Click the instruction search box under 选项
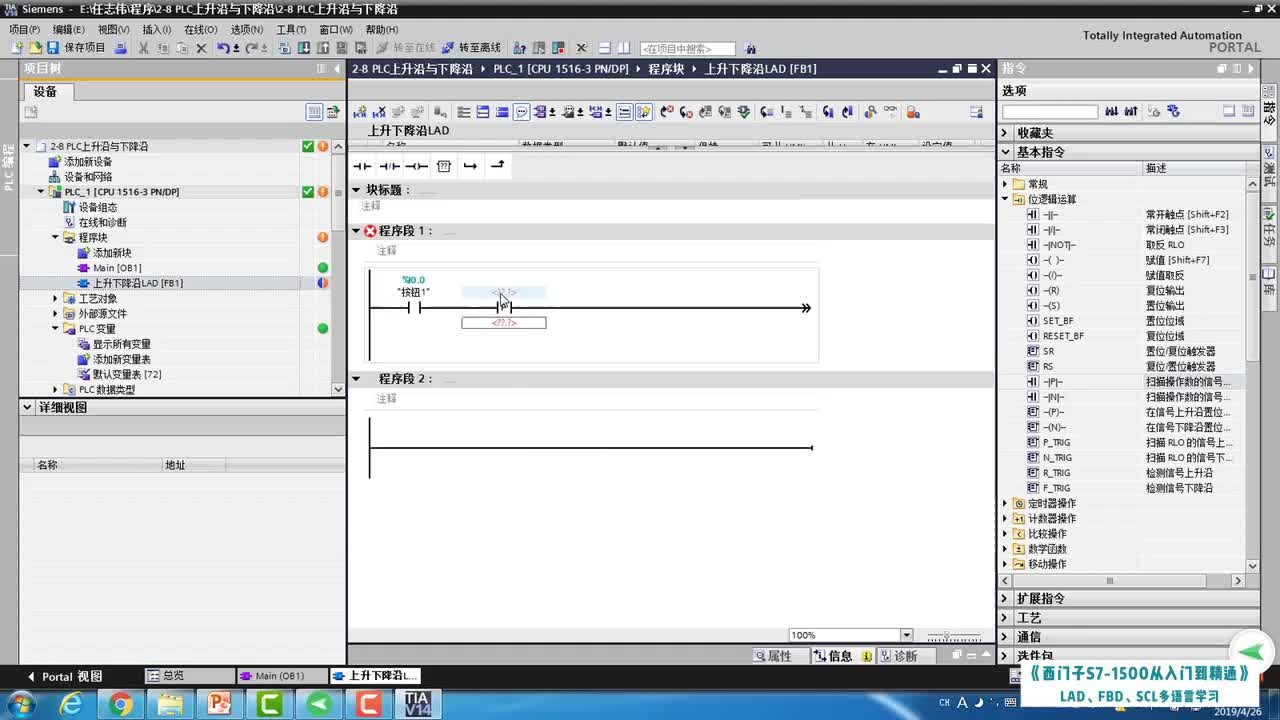 tap(1049, 111)
